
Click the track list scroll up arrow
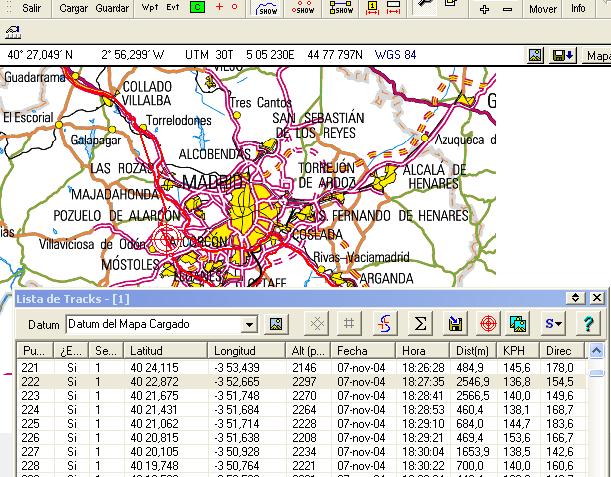596,351
